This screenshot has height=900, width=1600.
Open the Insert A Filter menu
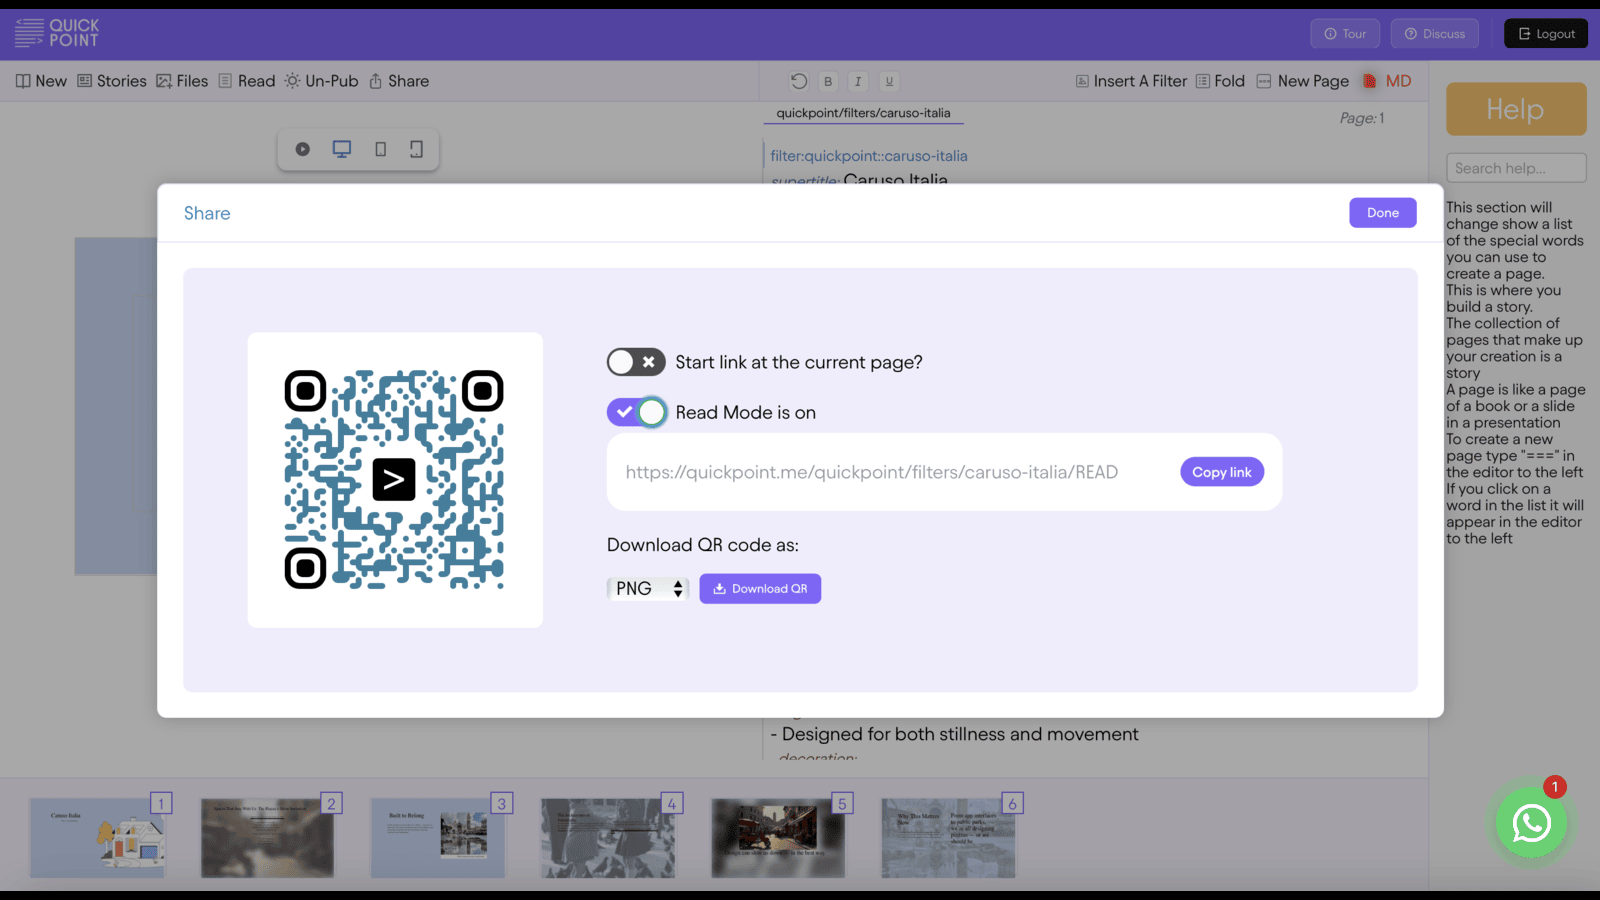coord(1131,81)
